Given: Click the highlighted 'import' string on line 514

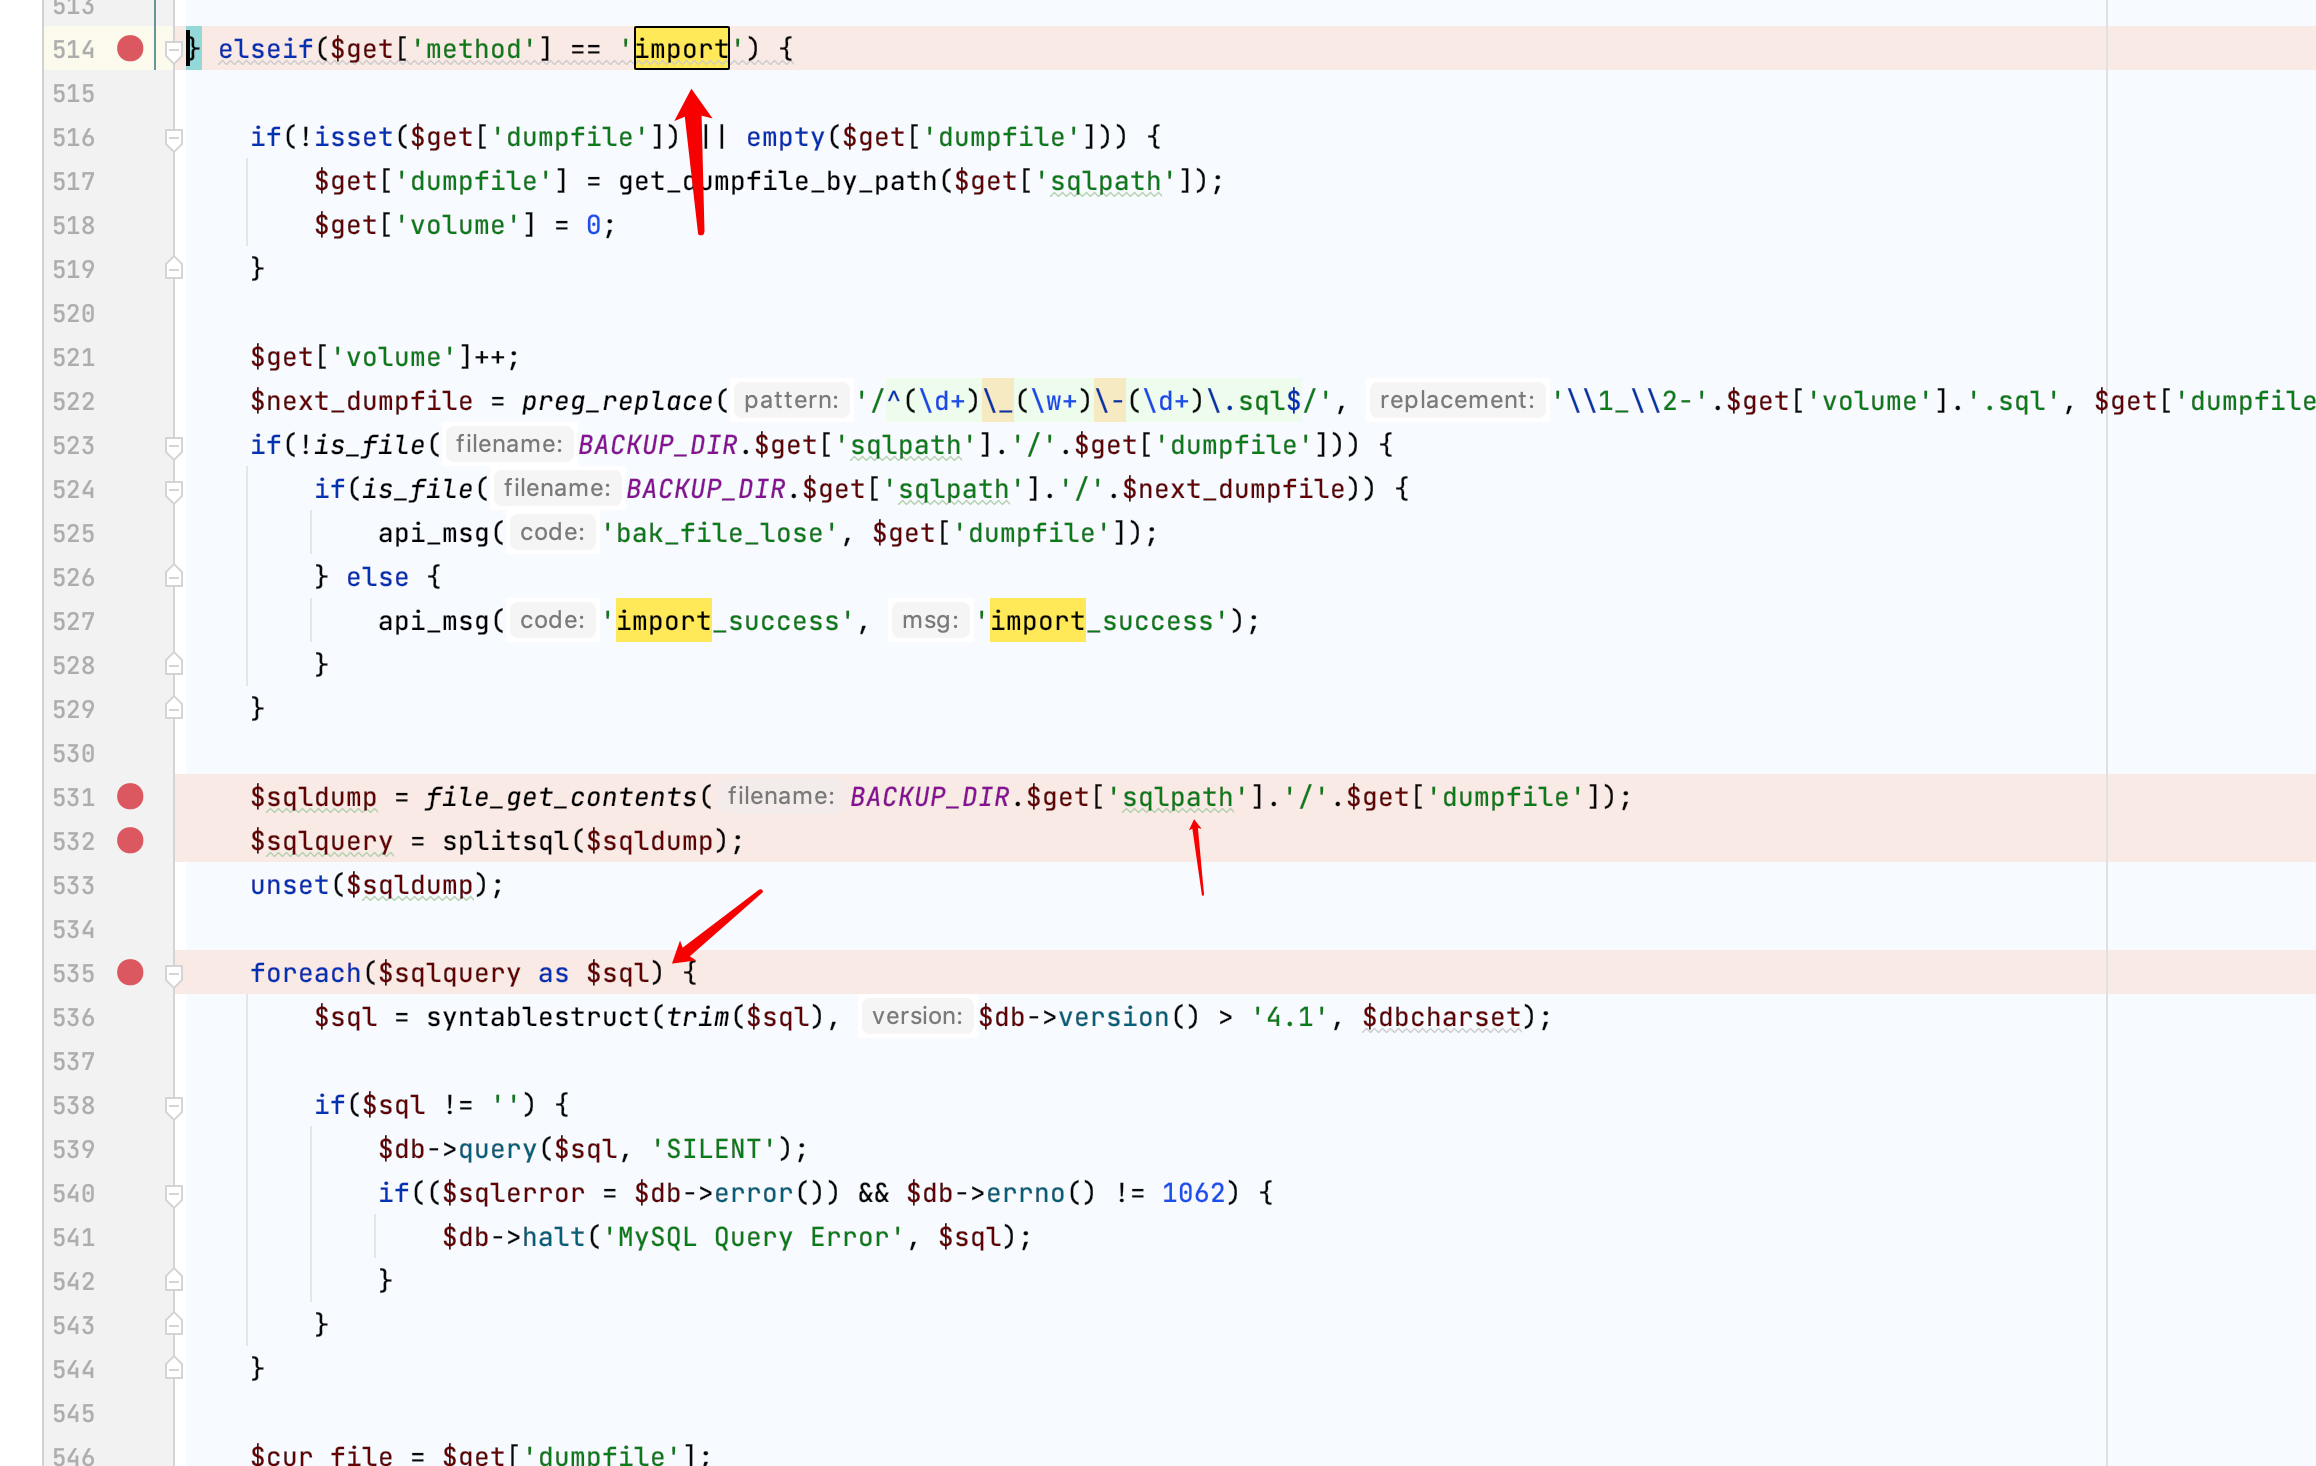Looking at the screenshot, I should tap(682, 48).
